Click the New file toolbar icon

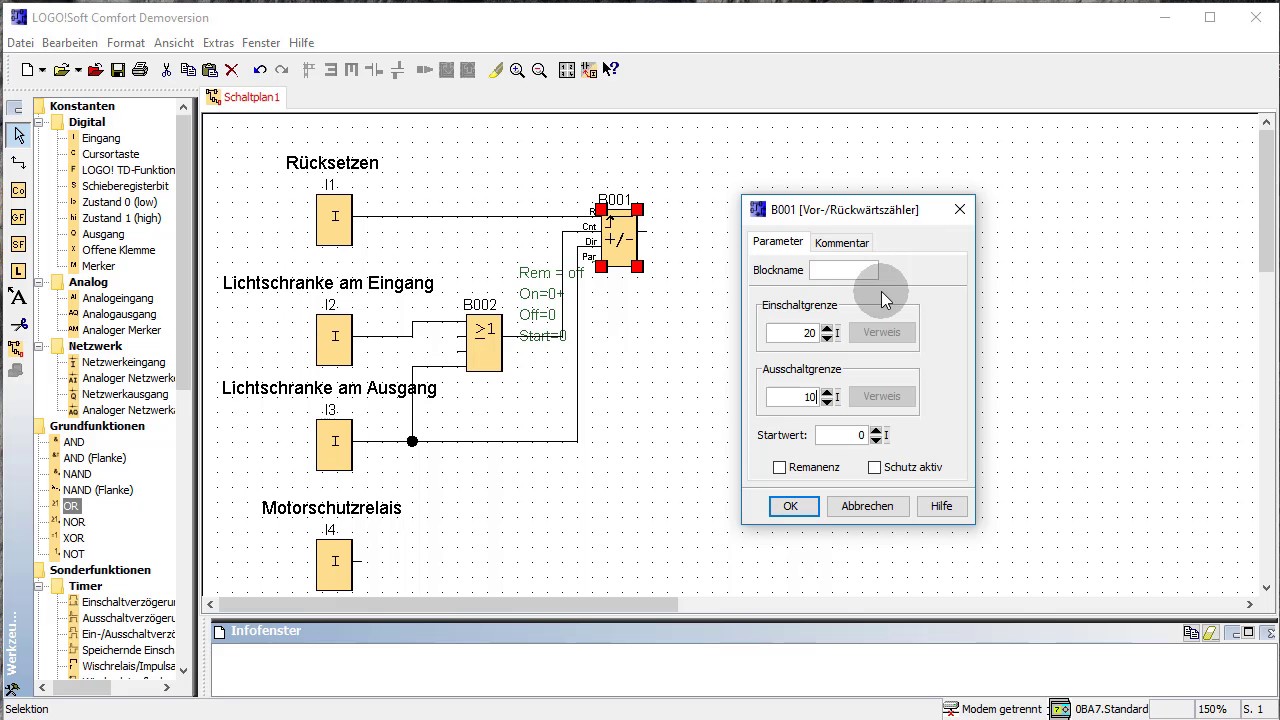point(28,70)
